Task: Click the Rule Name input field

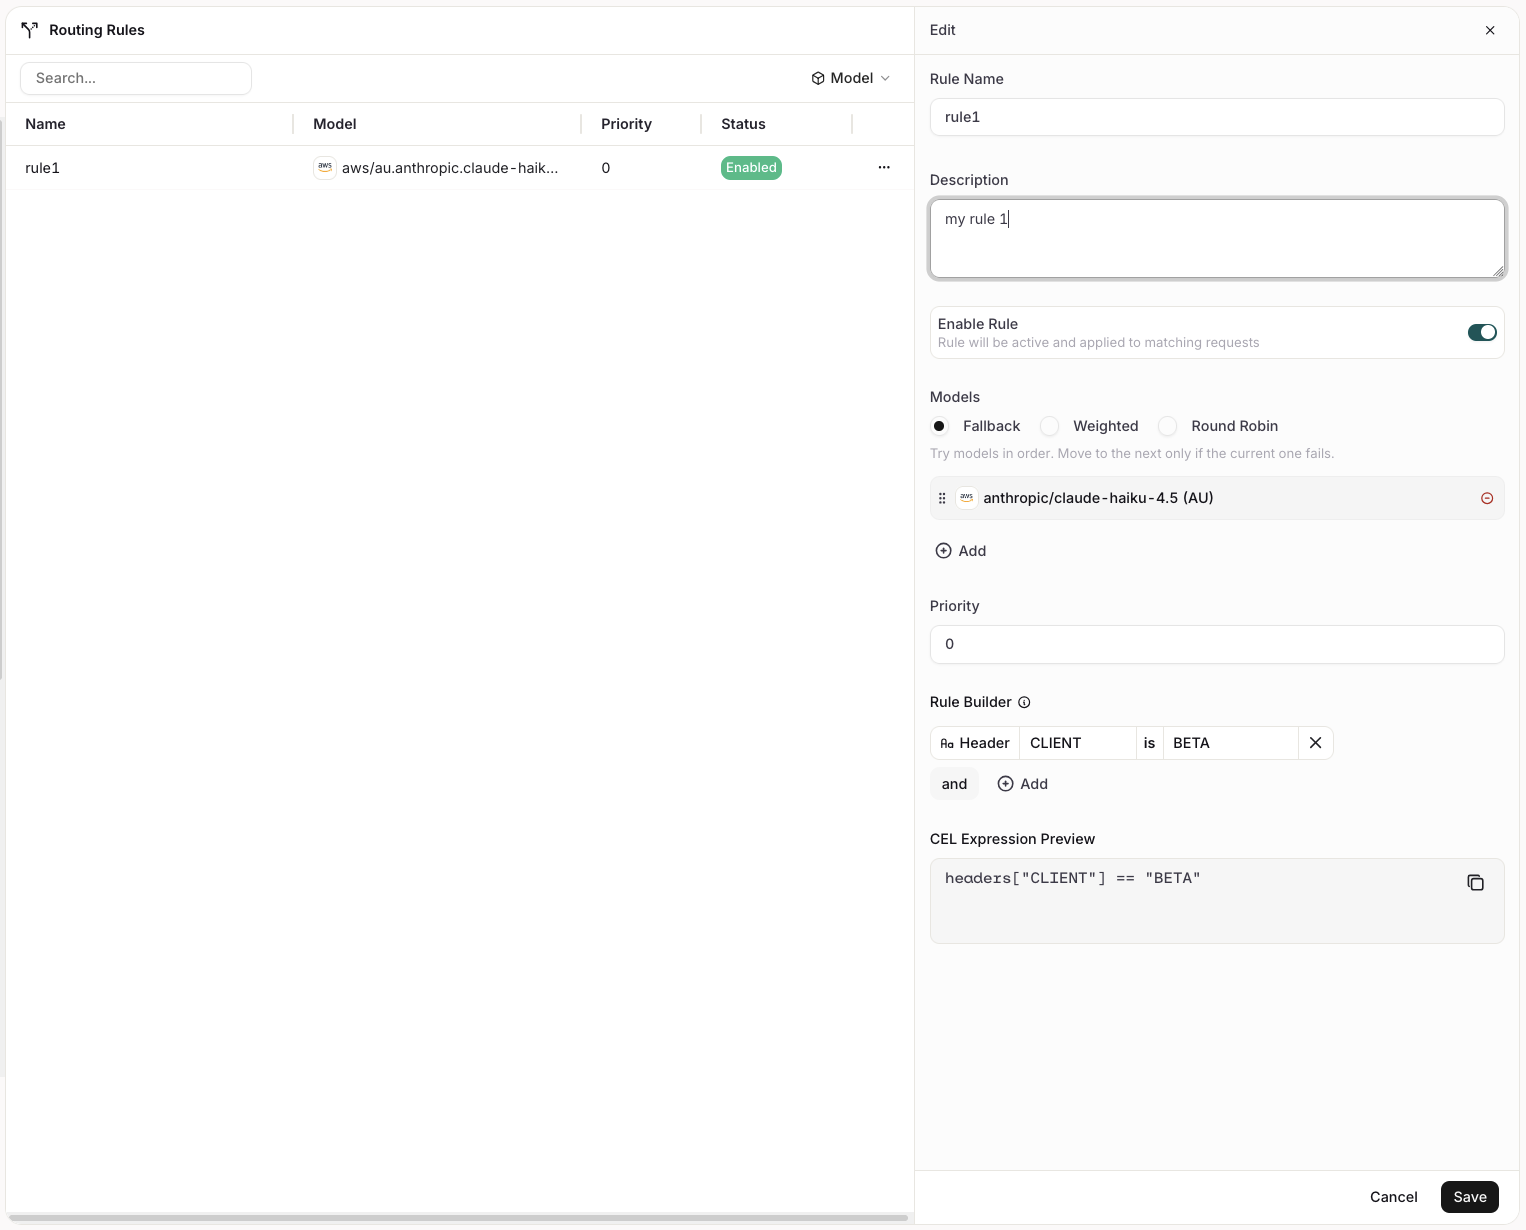Action: click(1217, 117)
